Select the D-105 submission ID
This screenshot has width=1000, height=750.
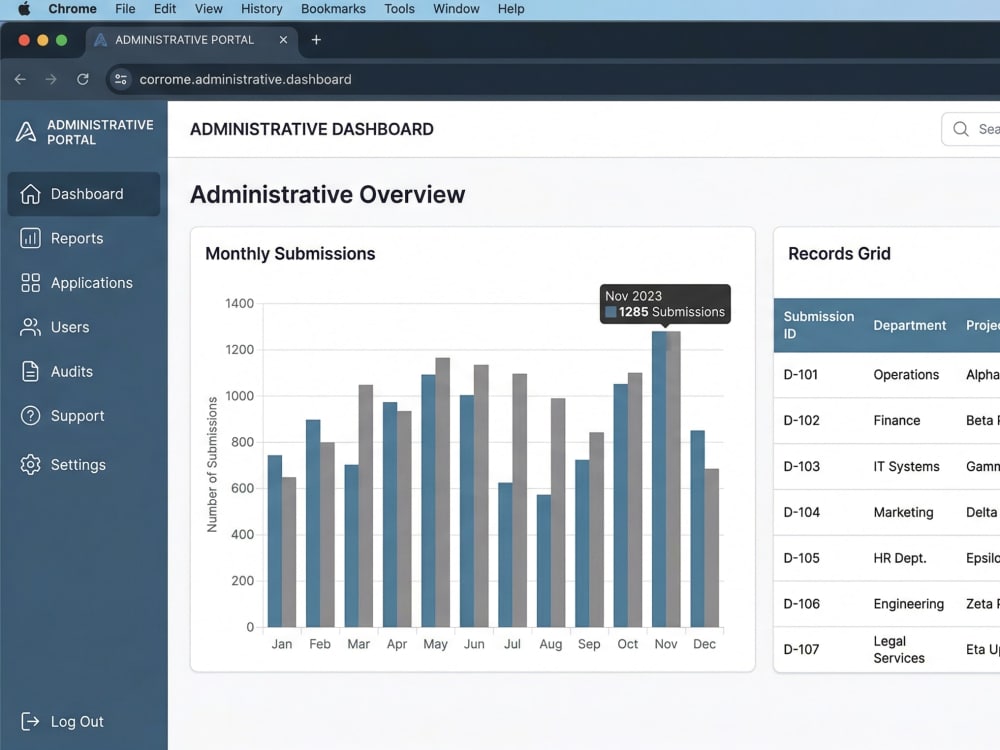801,558
